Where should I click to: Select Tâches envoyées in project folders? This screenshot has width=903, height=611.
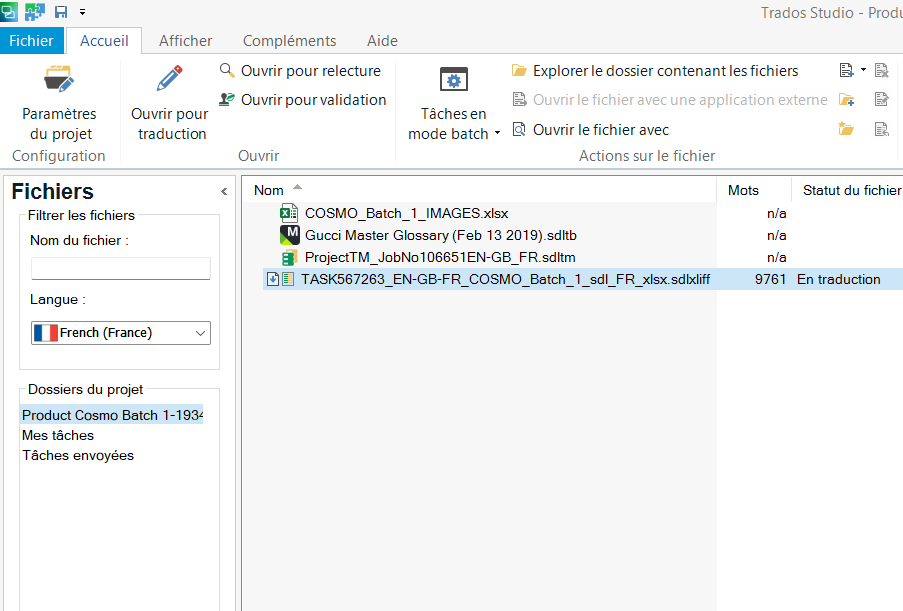point(78,456)
